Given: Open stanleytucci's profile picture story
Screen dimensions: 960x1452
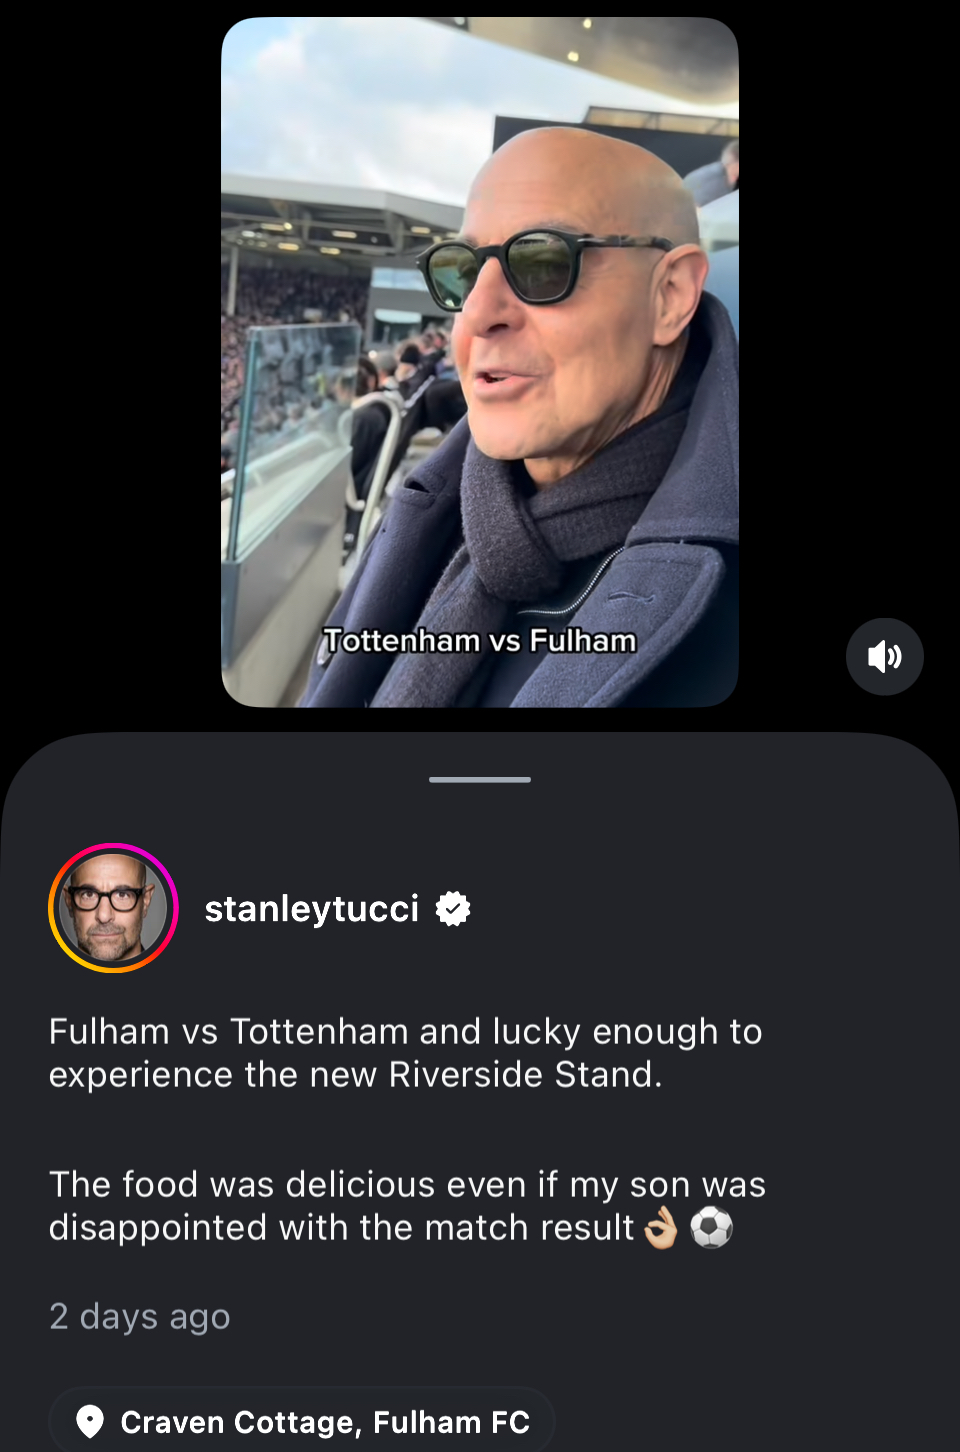Looking at the screenshot, I should [x=113, y=908].
